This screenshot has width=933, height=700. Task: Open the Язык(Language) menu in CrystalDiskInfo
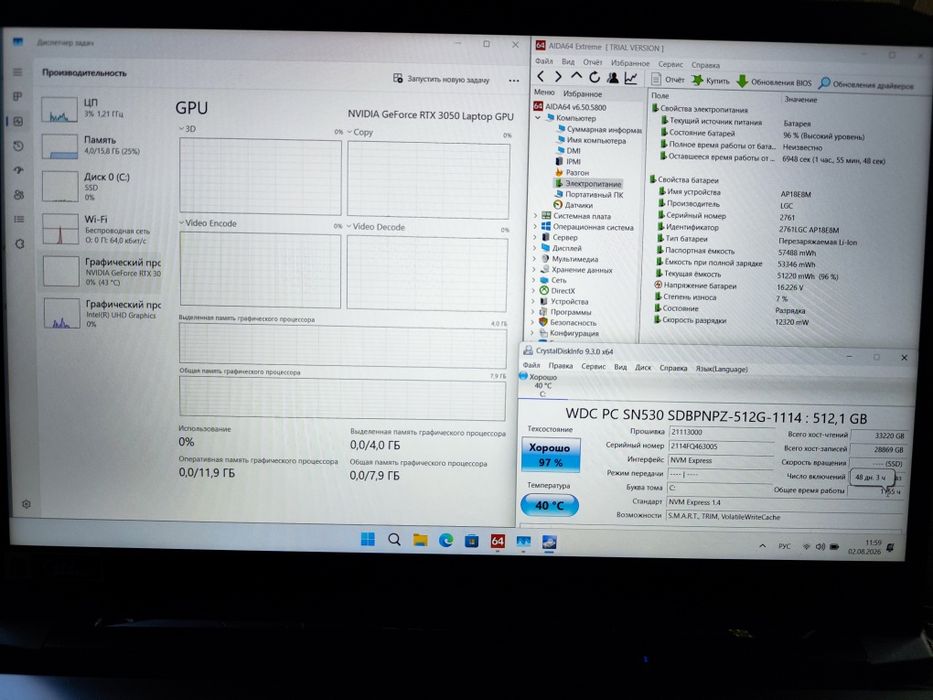pyautogui.click(x=722, y=369)
